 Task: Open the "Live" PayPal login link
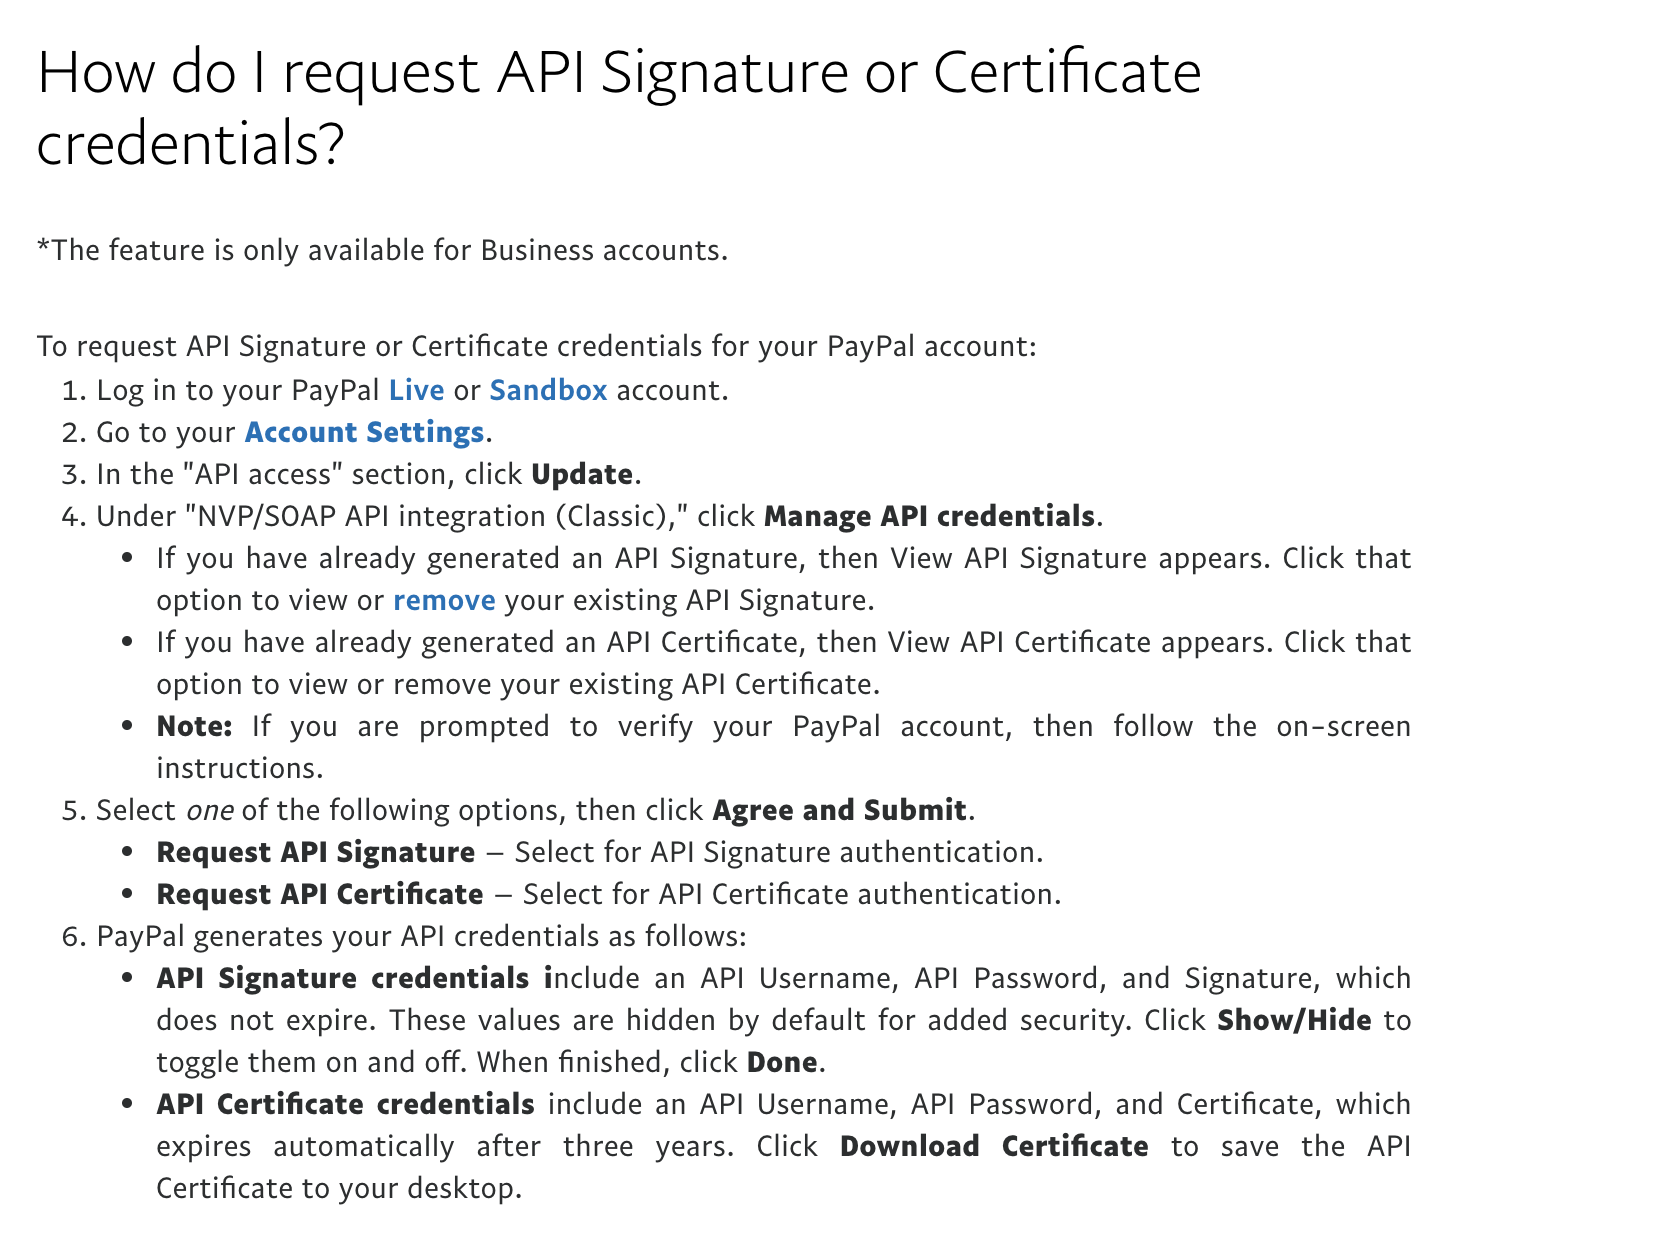[416, 390]
